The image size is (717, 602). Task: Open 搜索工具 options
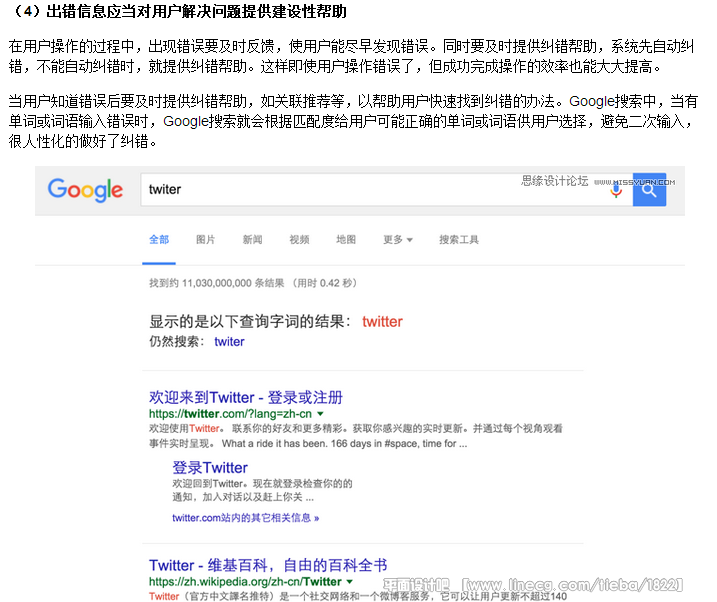[x=459, y=240]
